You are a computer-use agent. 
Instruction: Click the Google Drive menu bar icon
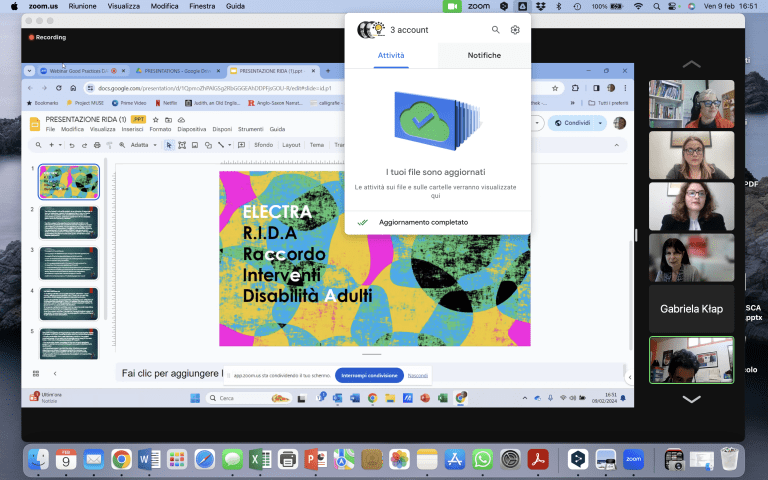point(522,6)
